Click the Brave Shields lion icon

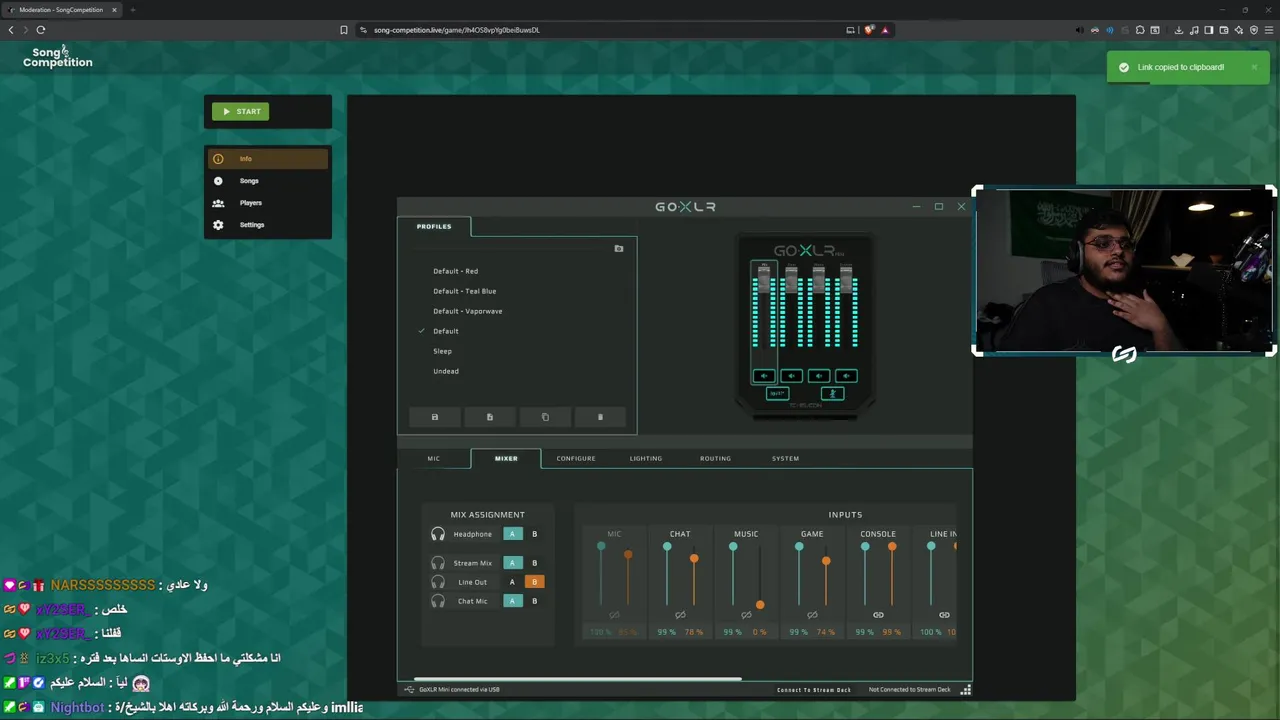point(869,30)
